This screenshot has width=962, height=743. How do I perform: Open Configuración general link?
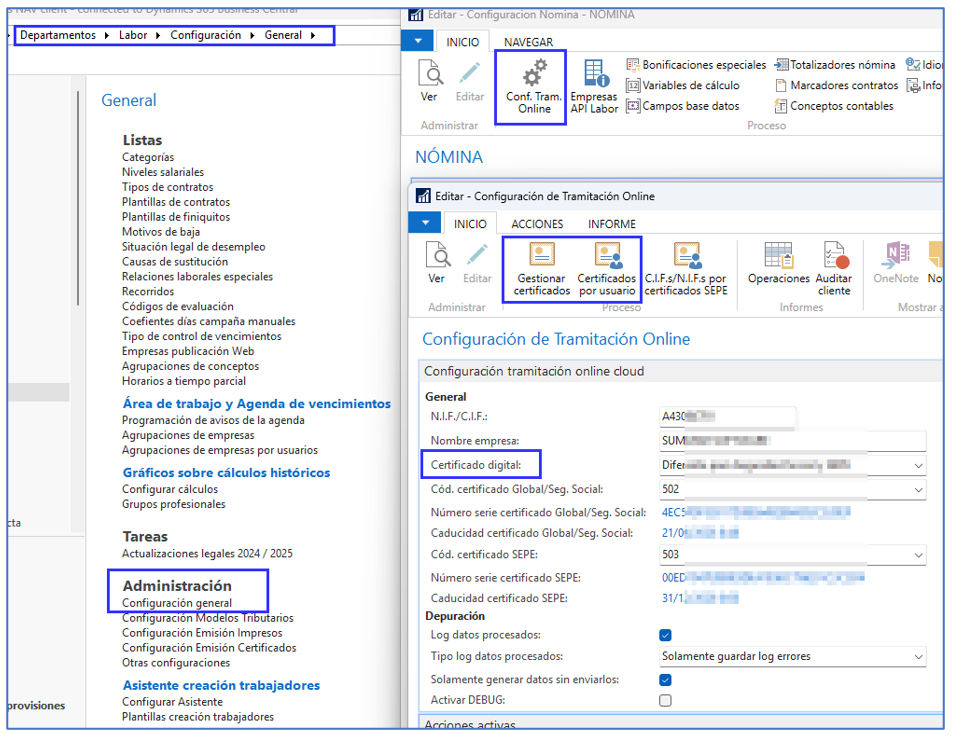tap(177, 603)
